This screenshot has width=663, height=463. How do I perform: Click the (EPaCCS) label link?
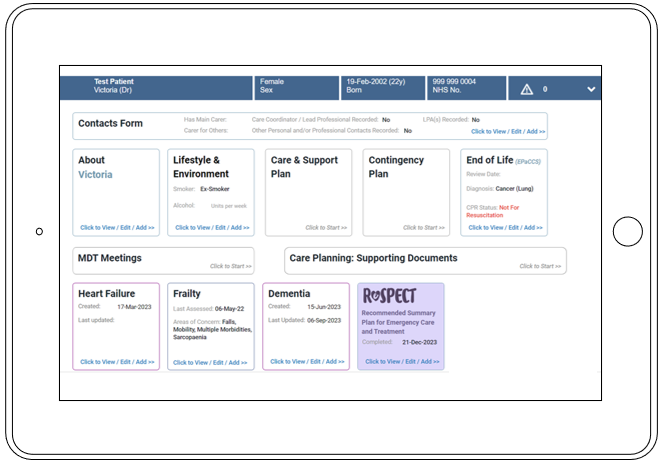coord(530,161)
